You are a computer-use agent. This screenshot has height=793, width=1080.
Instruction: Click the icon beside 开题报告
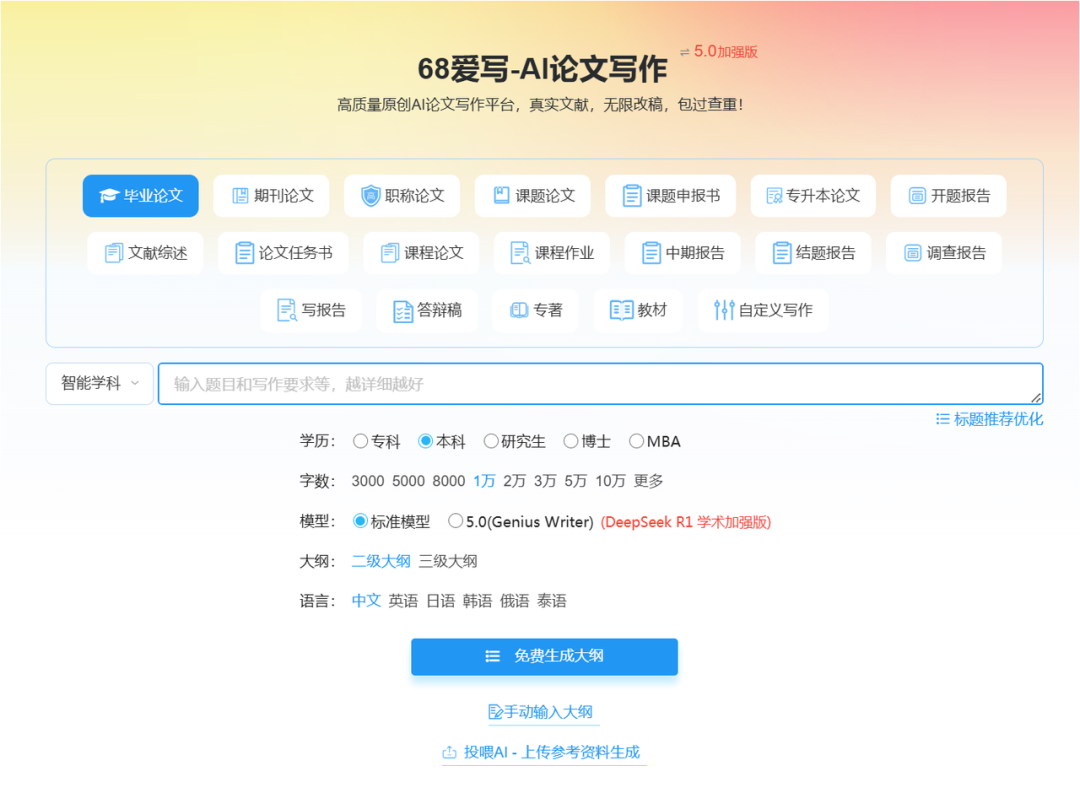(x=917, y=196)
